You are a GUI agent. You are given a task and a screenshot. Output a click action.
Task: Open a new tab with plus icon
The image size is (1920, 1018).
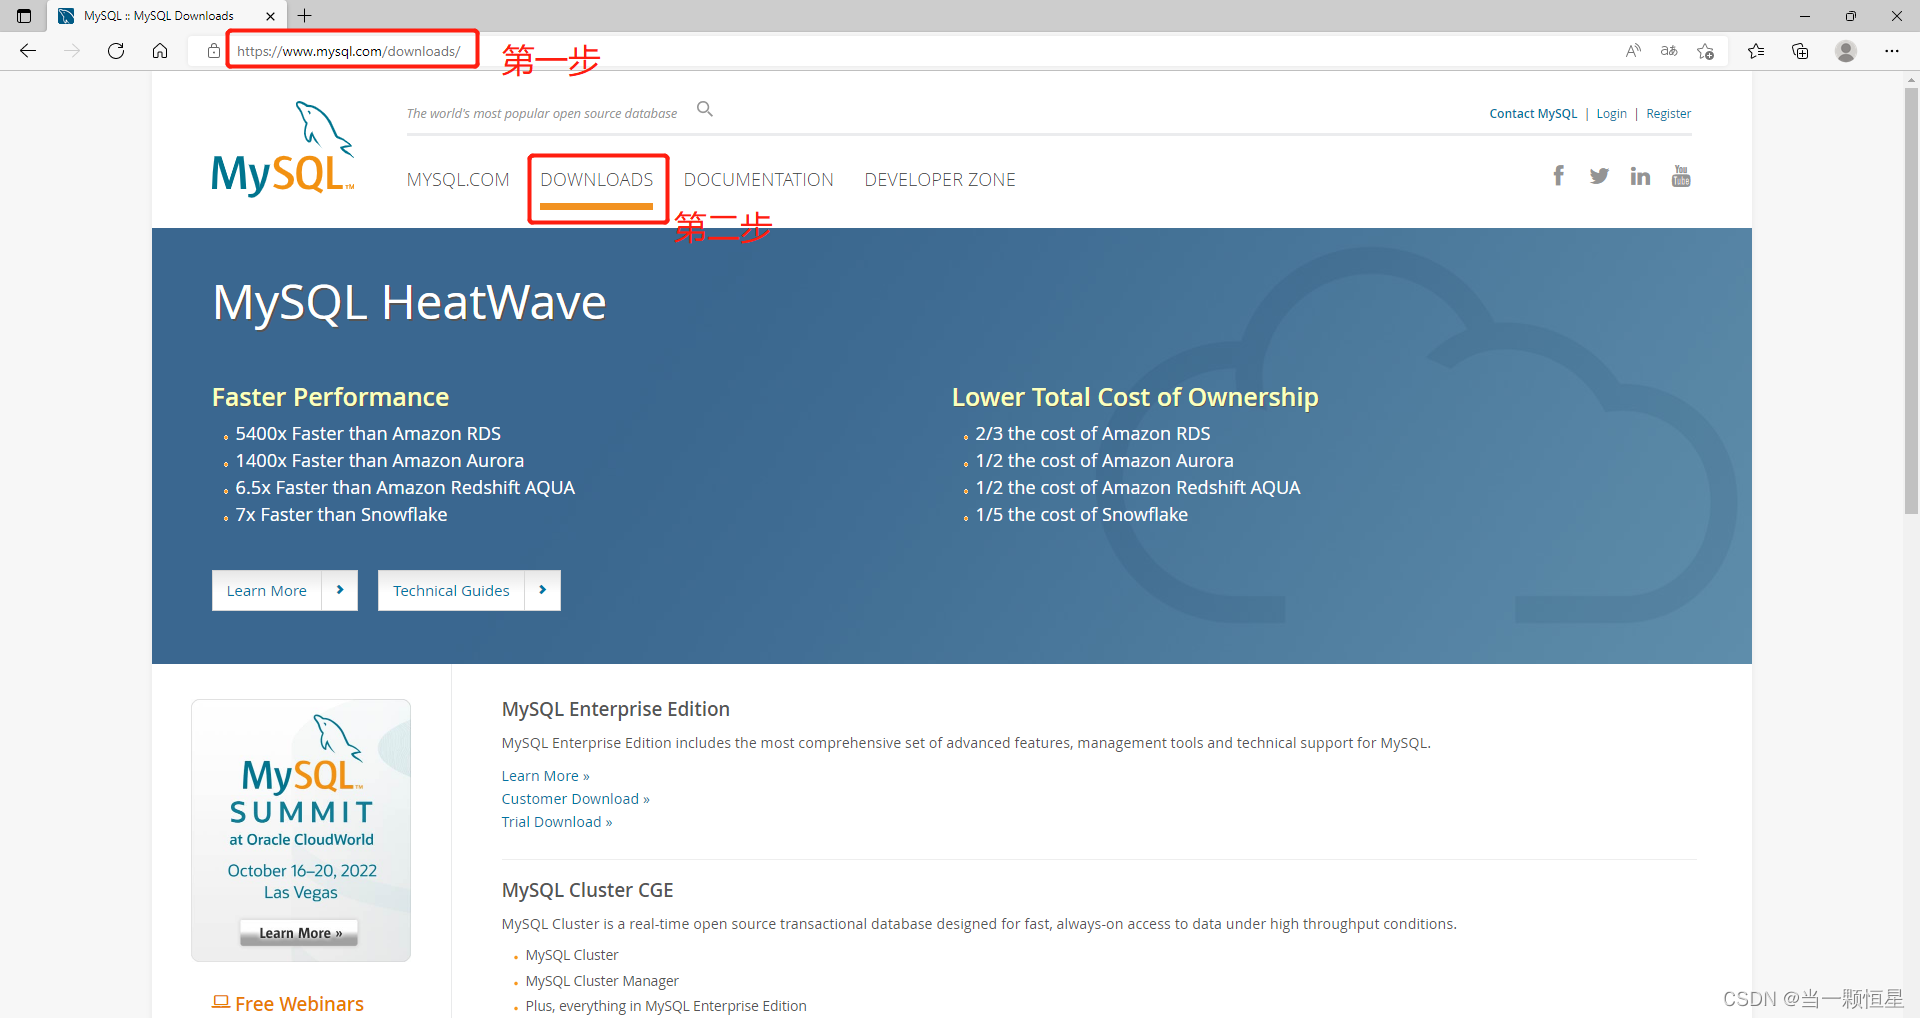click(x=305, y=16)
